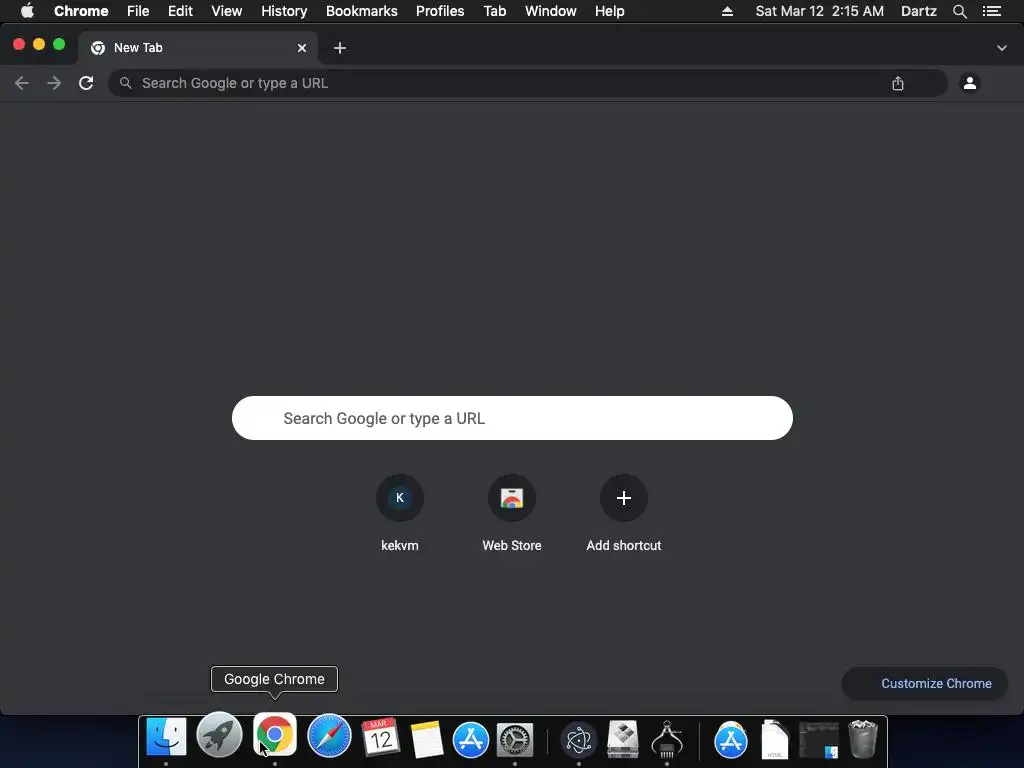
Task: Open Calendar from the dock
Action: tap(381, 737)
